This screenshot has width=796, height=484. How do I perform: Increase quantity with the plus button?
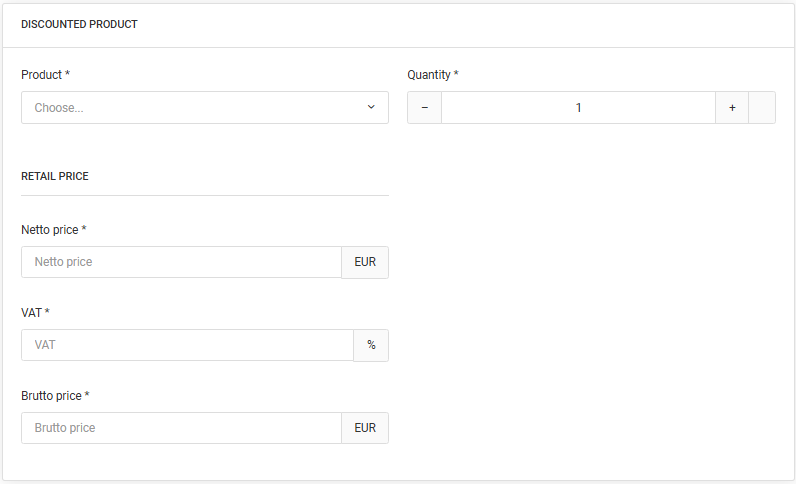pos(732,108)
